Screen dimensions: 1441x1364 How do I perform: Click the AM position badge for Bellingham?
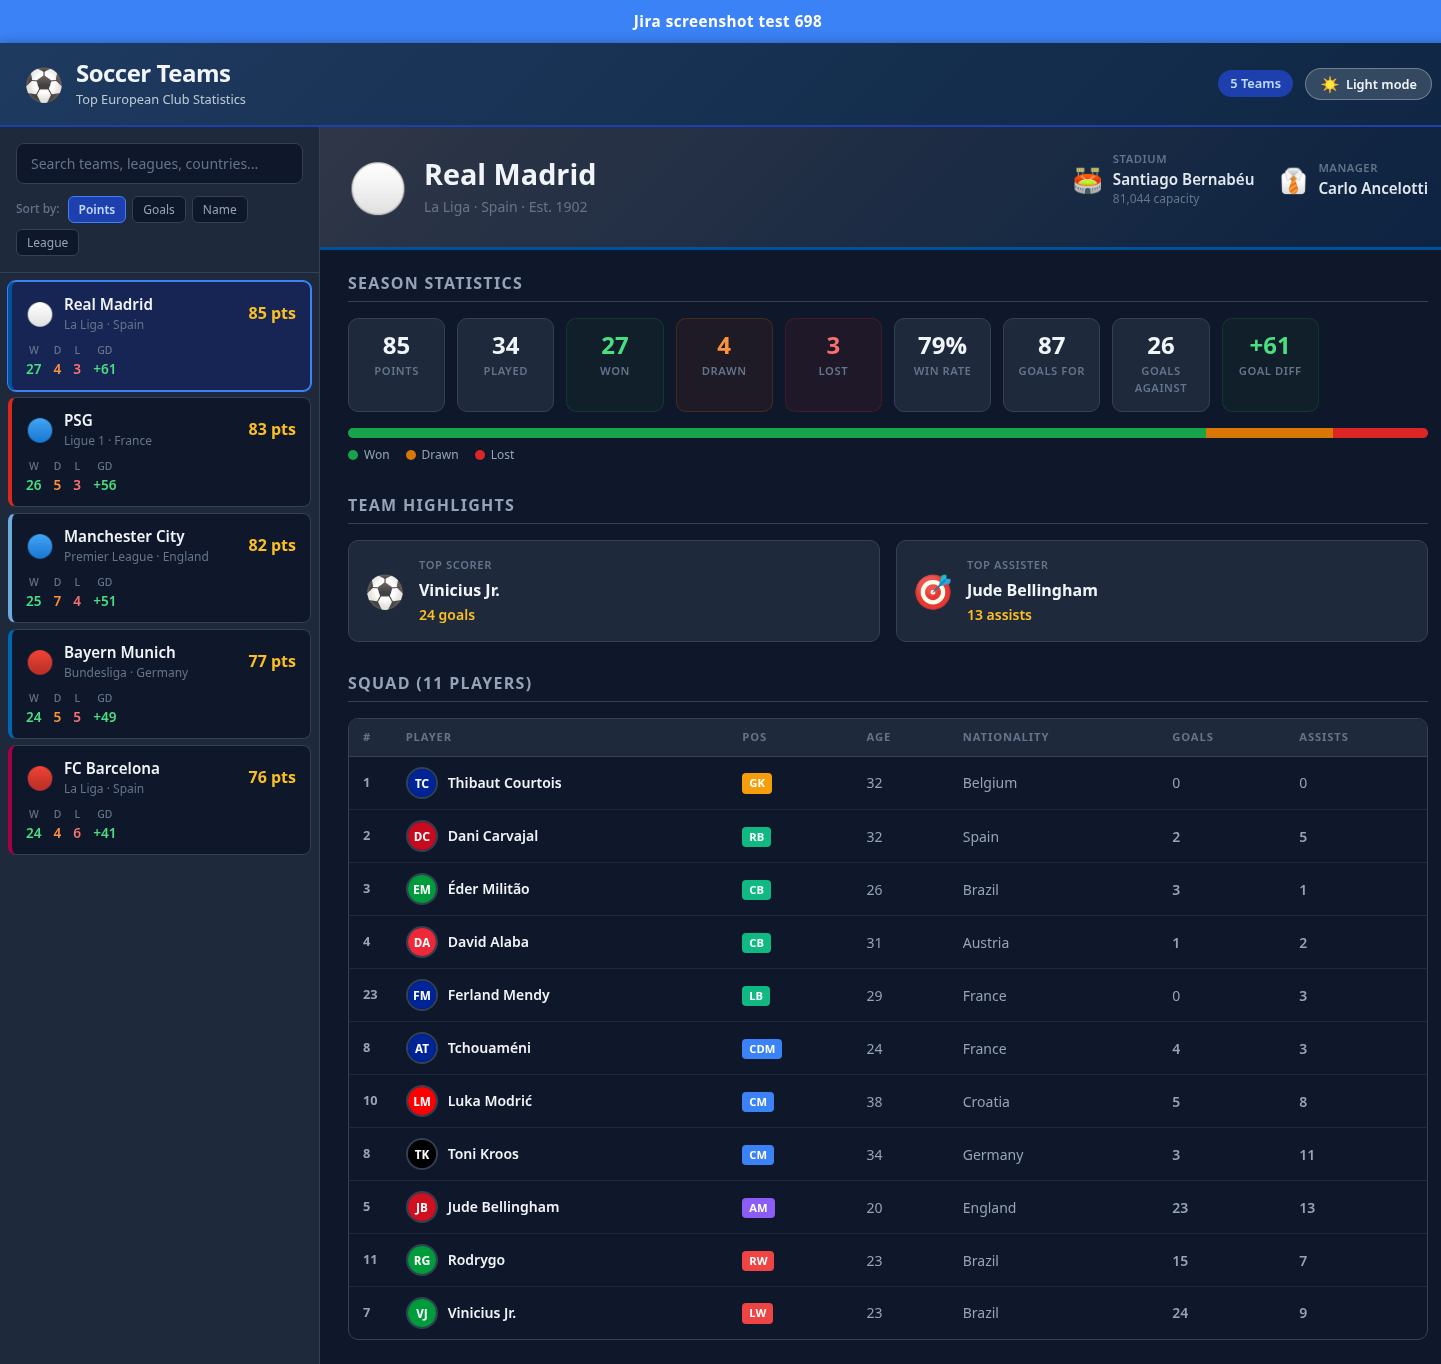click(x=759, y=1208)
